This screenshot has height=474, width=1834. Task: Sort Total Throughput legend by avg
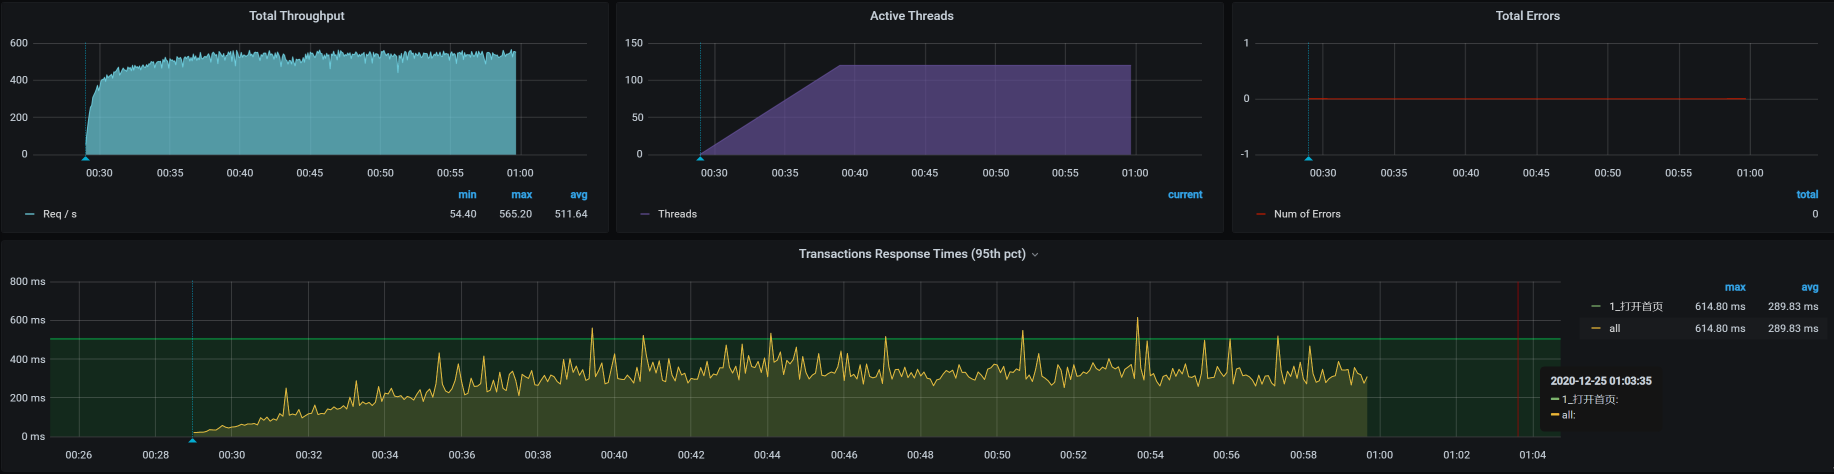tap(578, 195)
